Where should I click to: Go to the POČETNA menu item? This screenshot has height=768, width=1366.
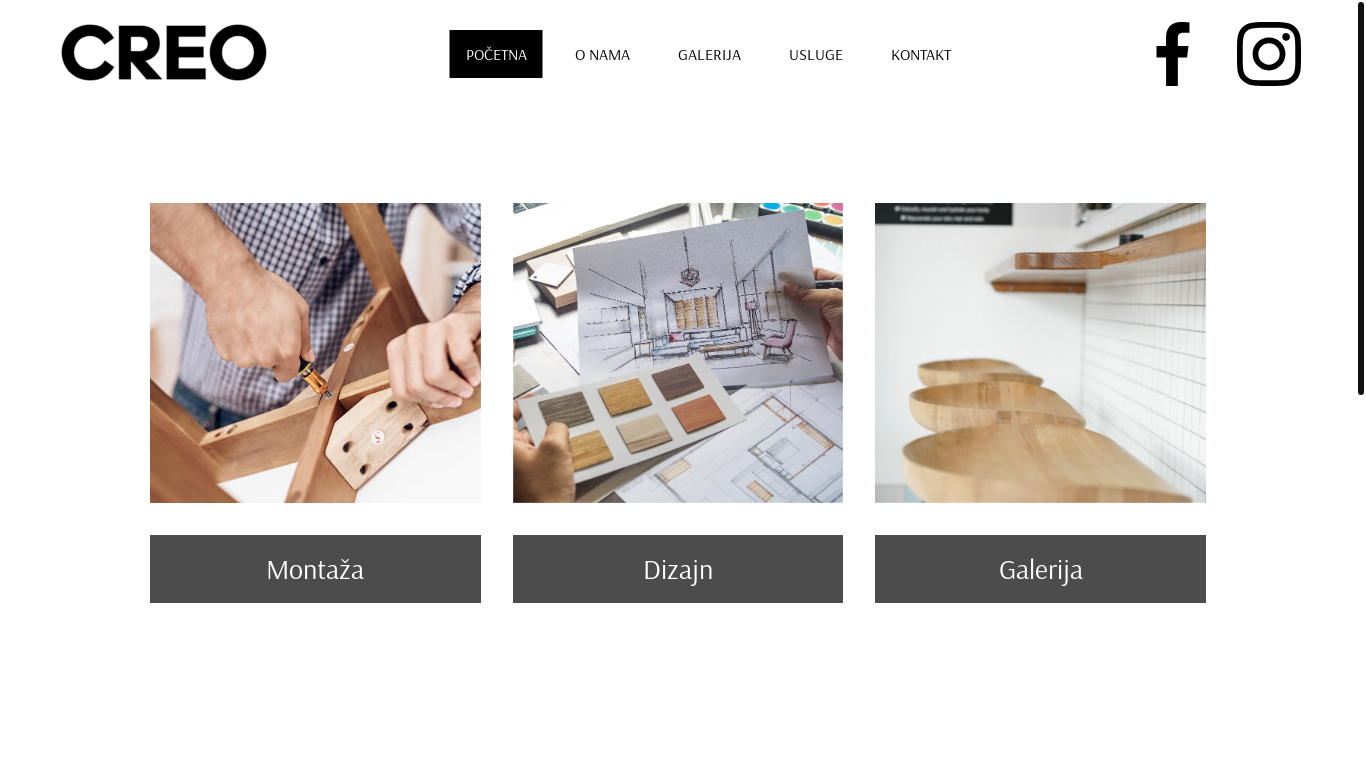(x=496, y=54)
